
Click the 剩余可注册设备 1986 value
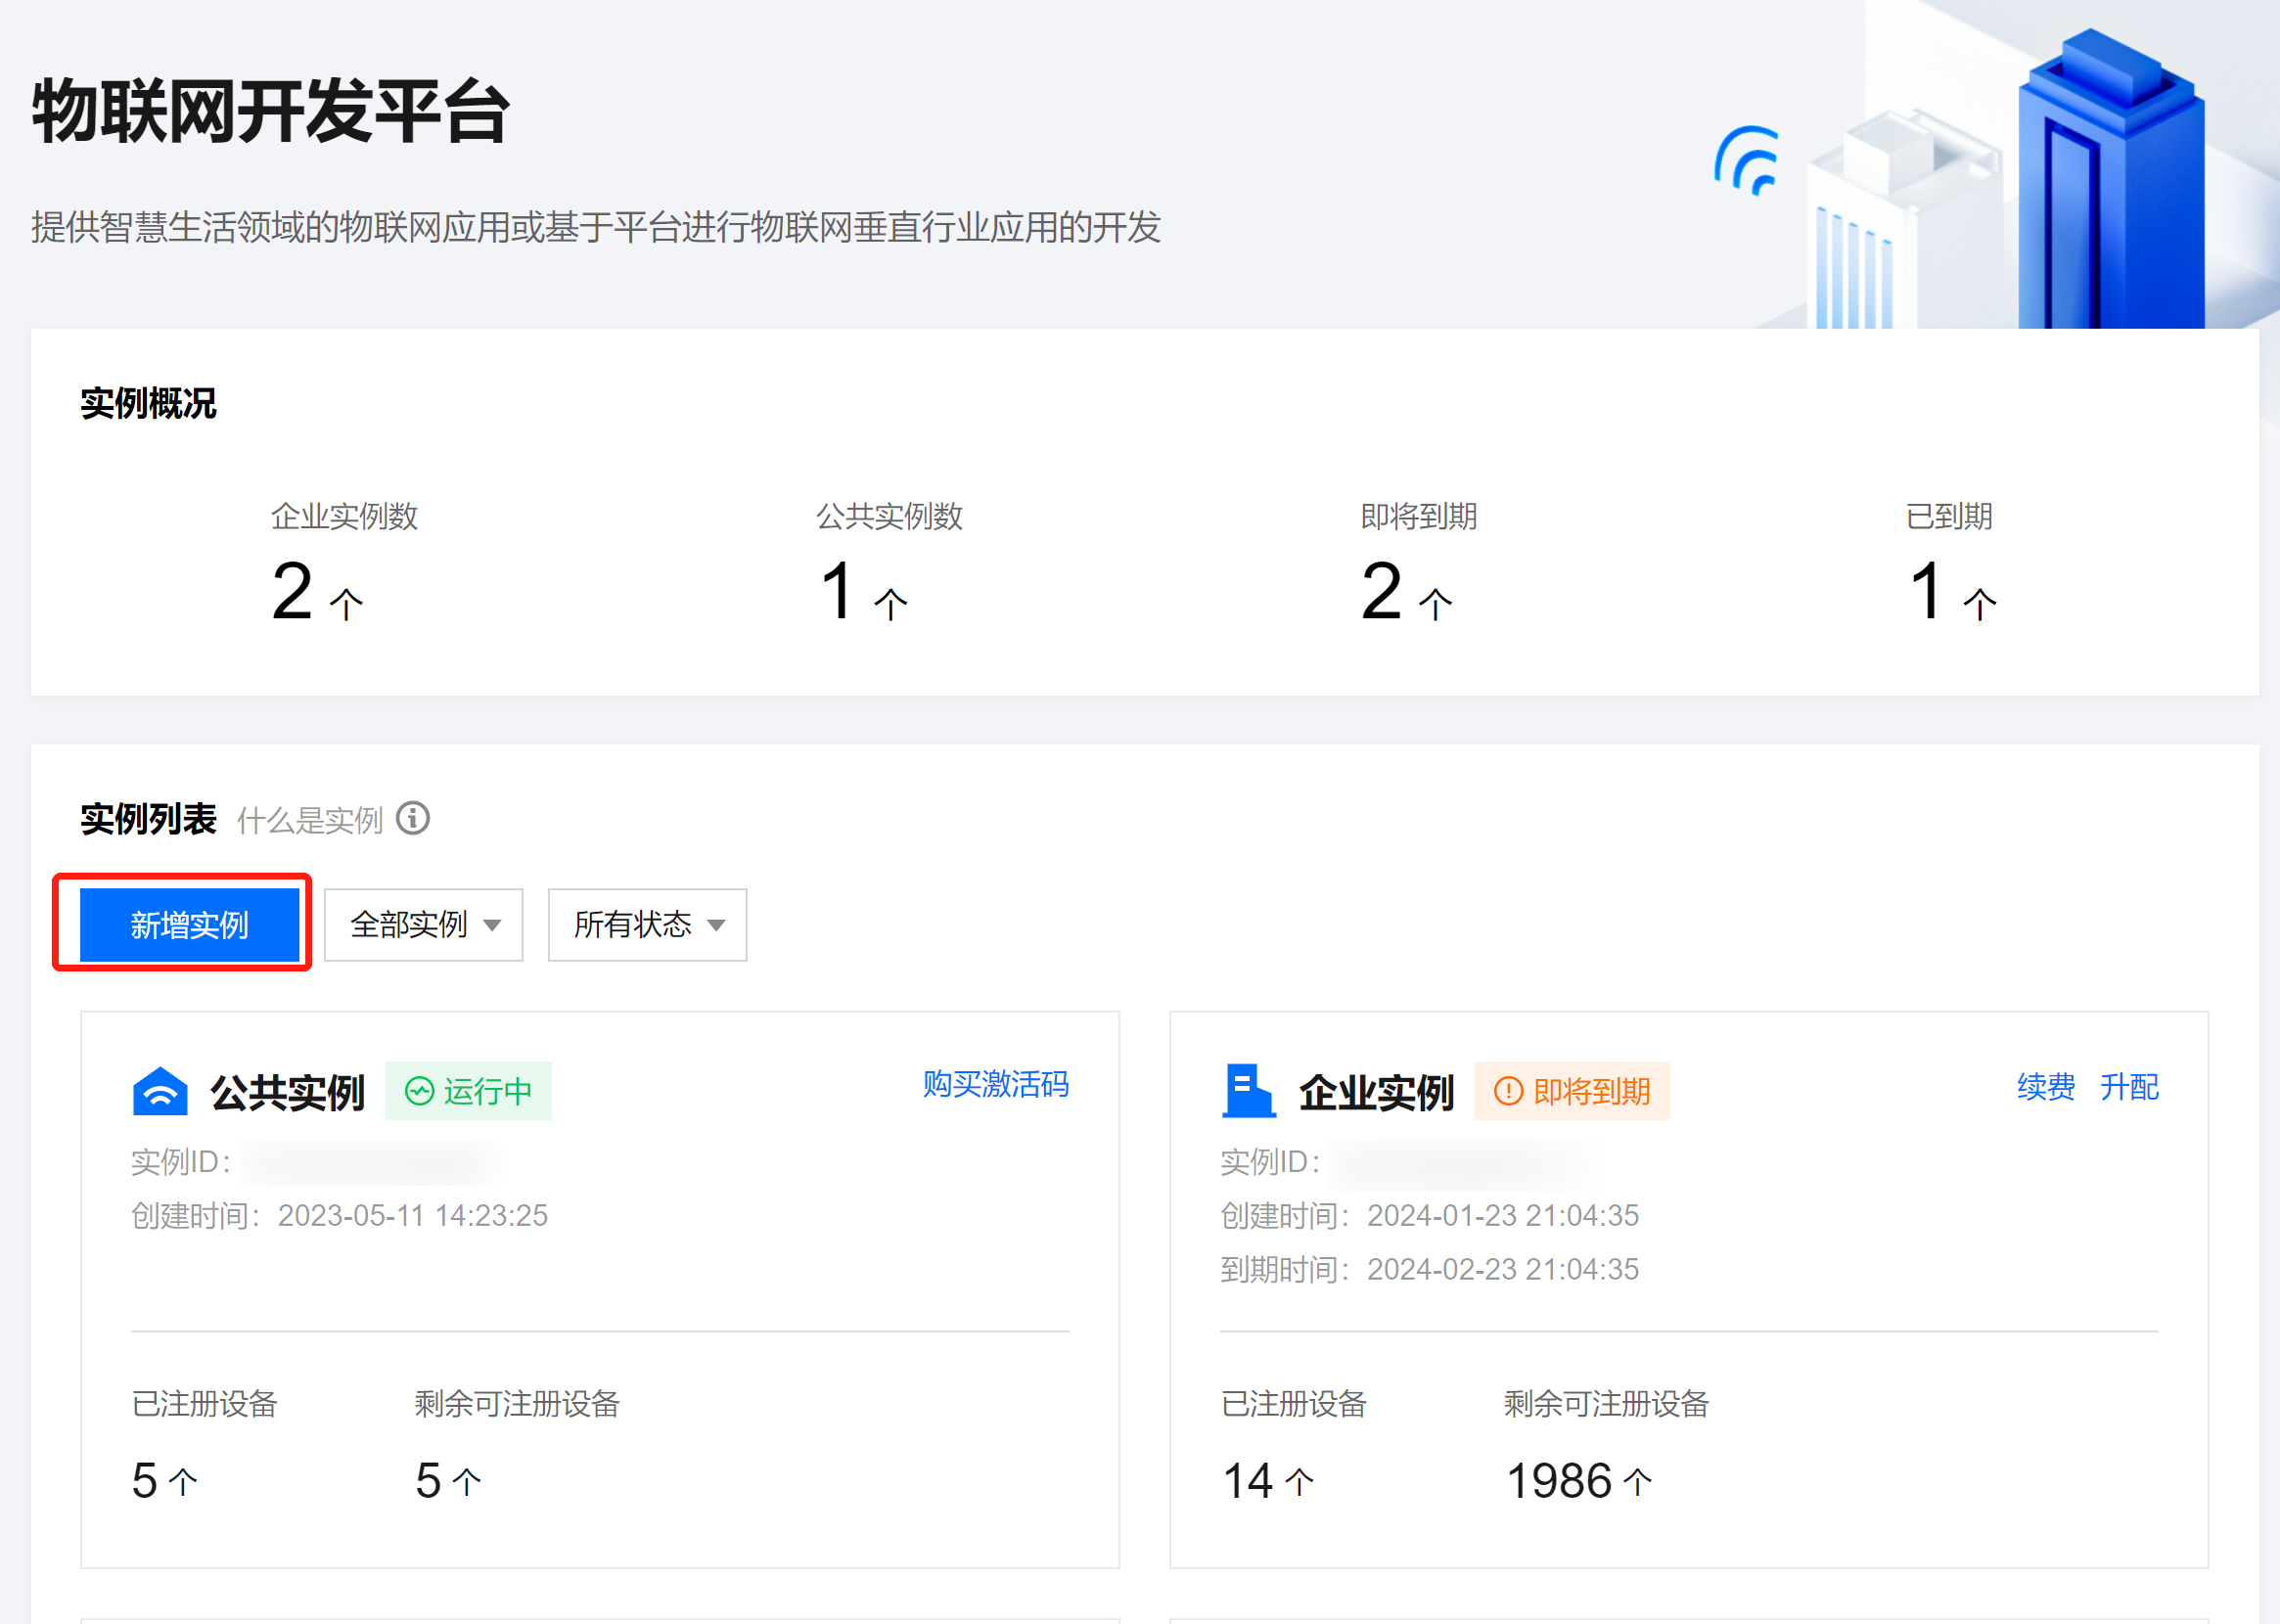[1559, 1481]
